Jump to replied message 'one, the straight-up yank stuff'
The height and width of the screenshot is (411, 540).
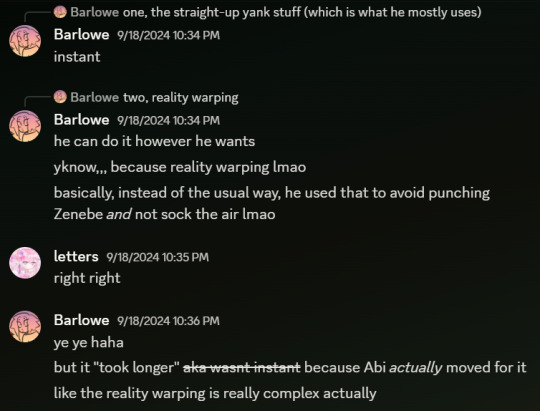302,12
